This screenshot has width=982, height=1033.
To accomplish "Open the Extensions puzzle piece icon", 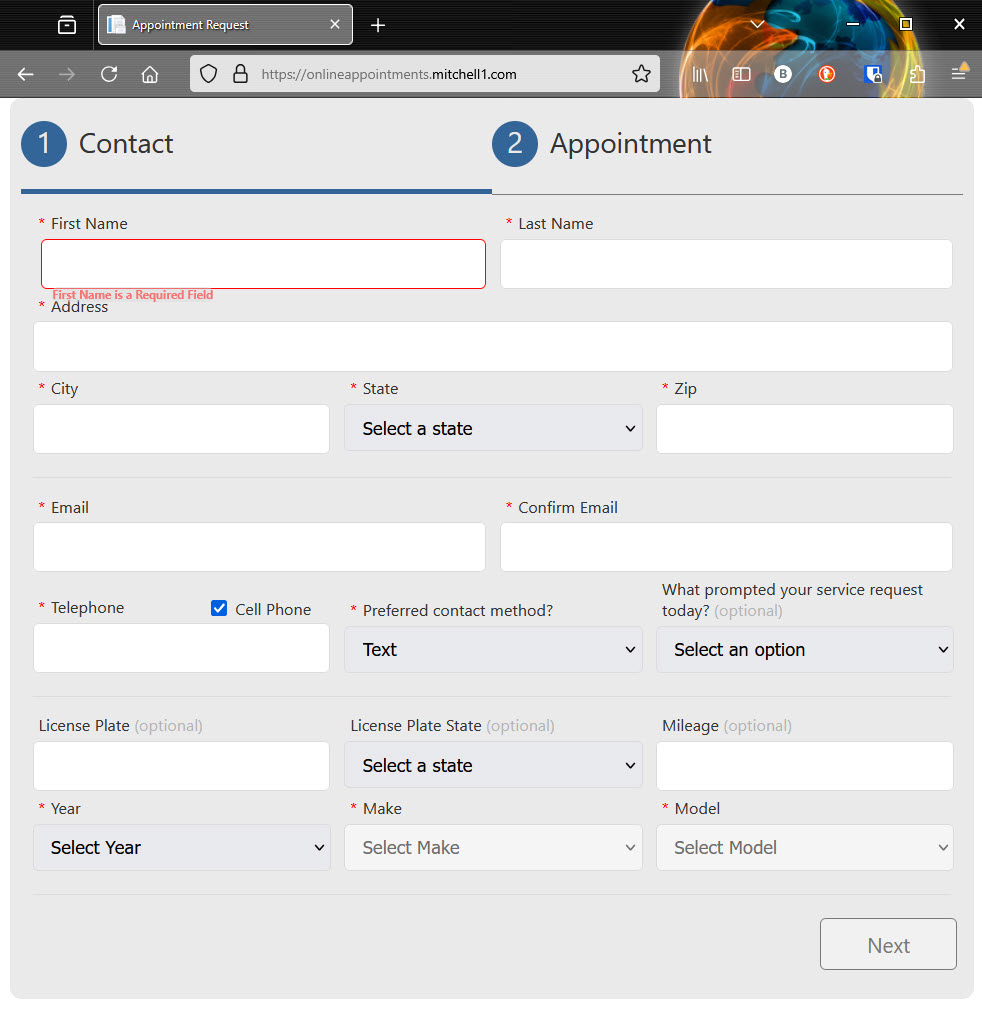I will [x=917, y=74].
